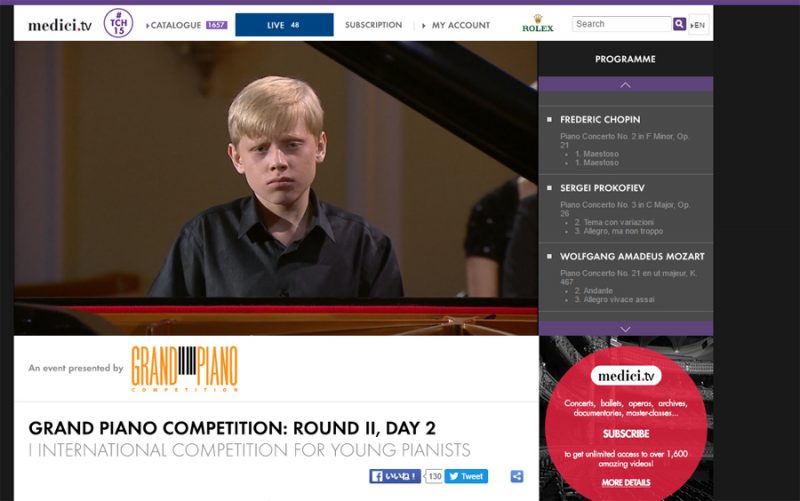The image size is (800, 501).
Task: Click More Details in red circle
Action: [626, 483]
